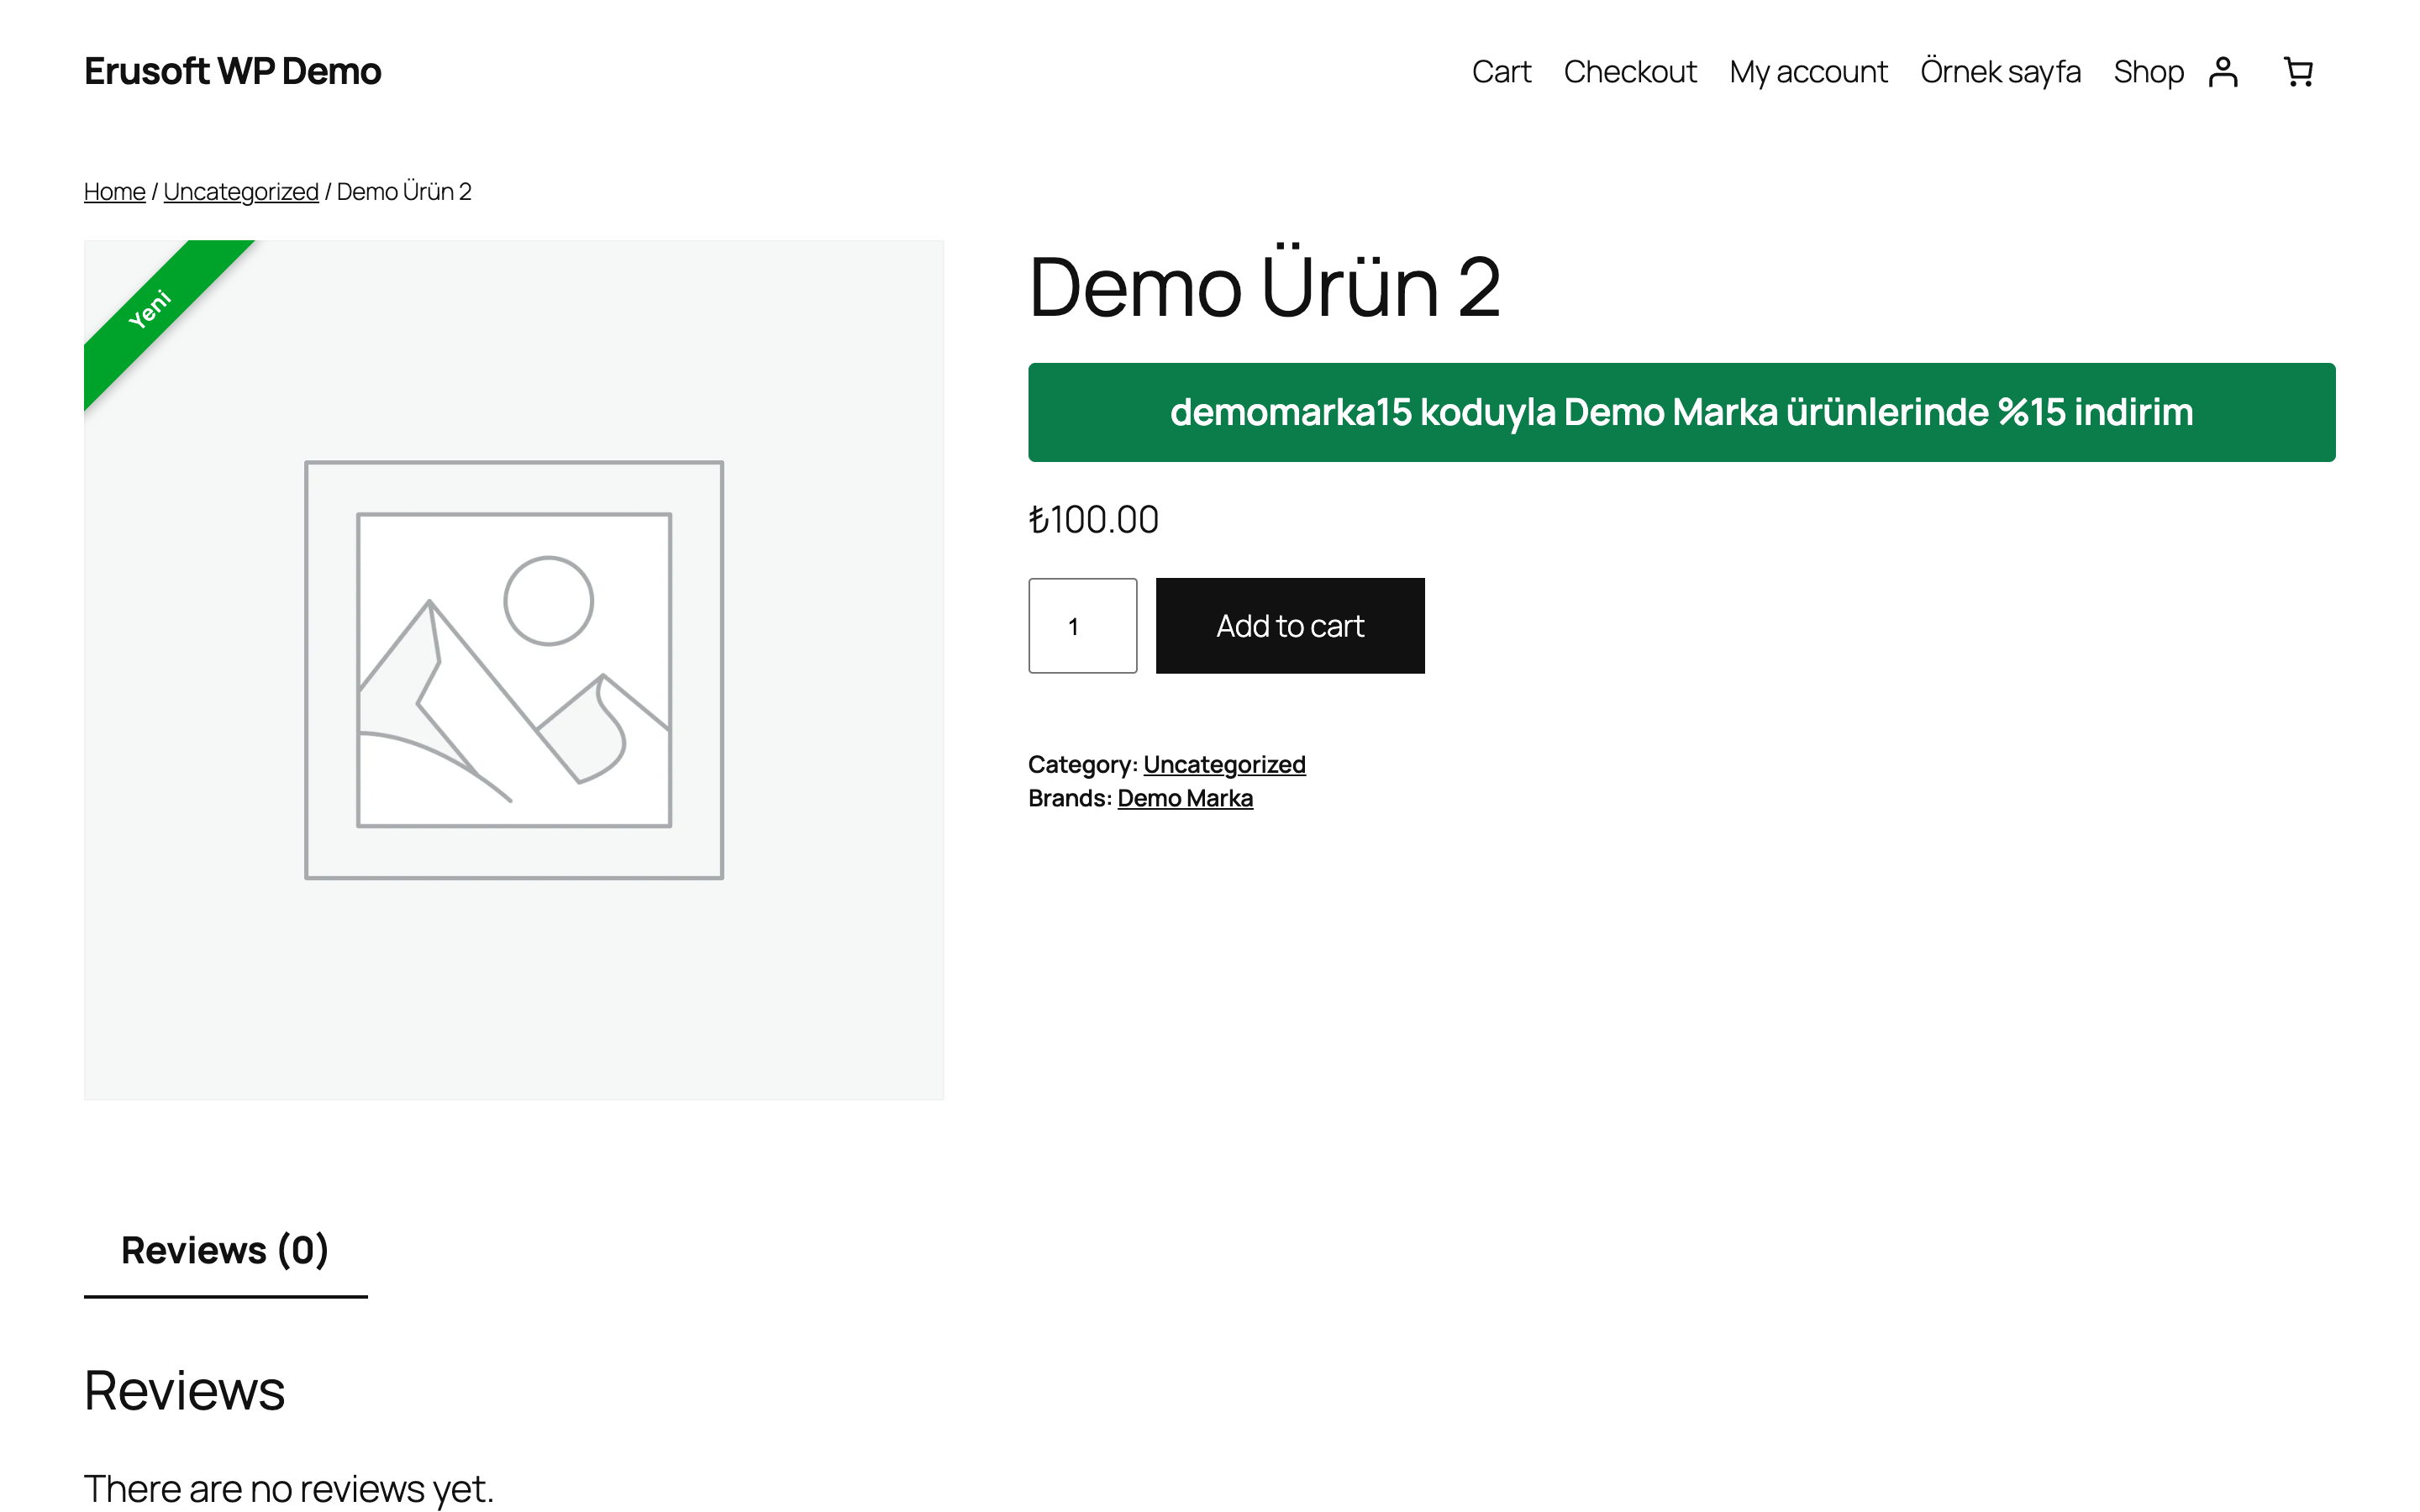Click the product placeholder image

click(x=514, y=670)
